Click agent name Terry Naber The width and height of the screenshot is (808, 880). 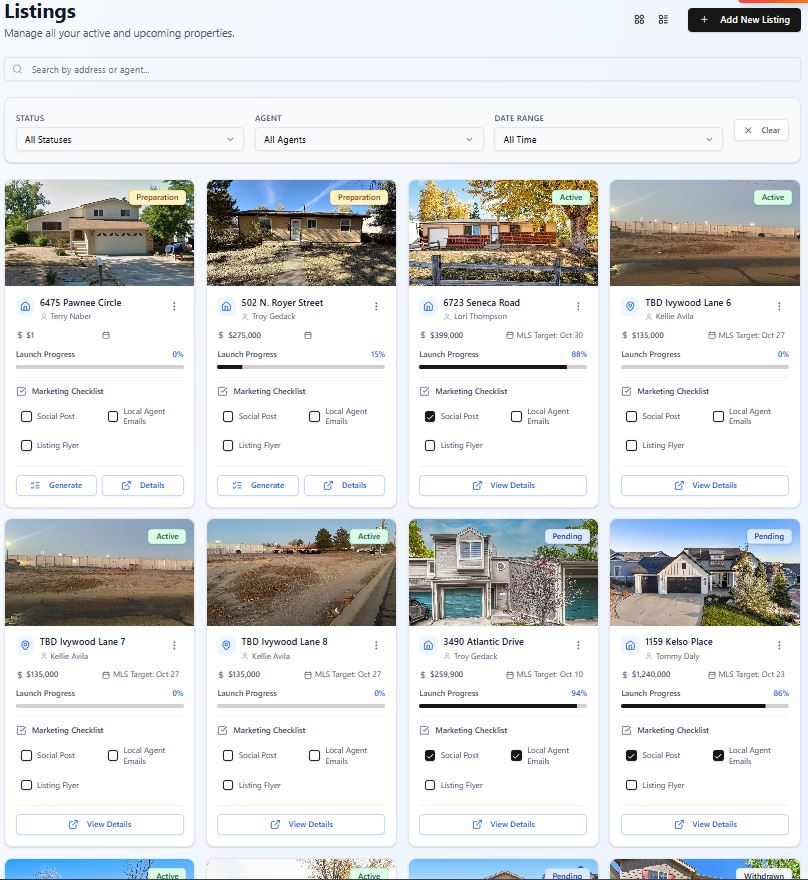point(71,317)
